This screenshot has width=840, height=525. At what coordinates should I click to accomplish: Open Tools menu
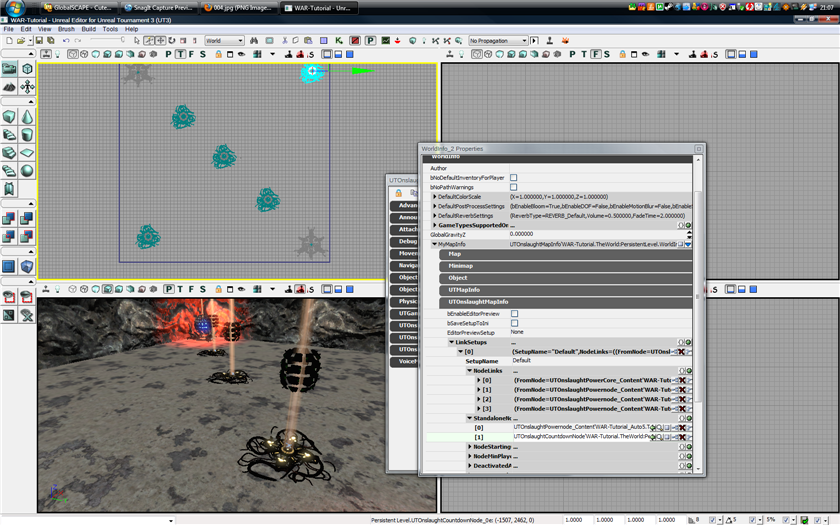(x=110, y=29)
